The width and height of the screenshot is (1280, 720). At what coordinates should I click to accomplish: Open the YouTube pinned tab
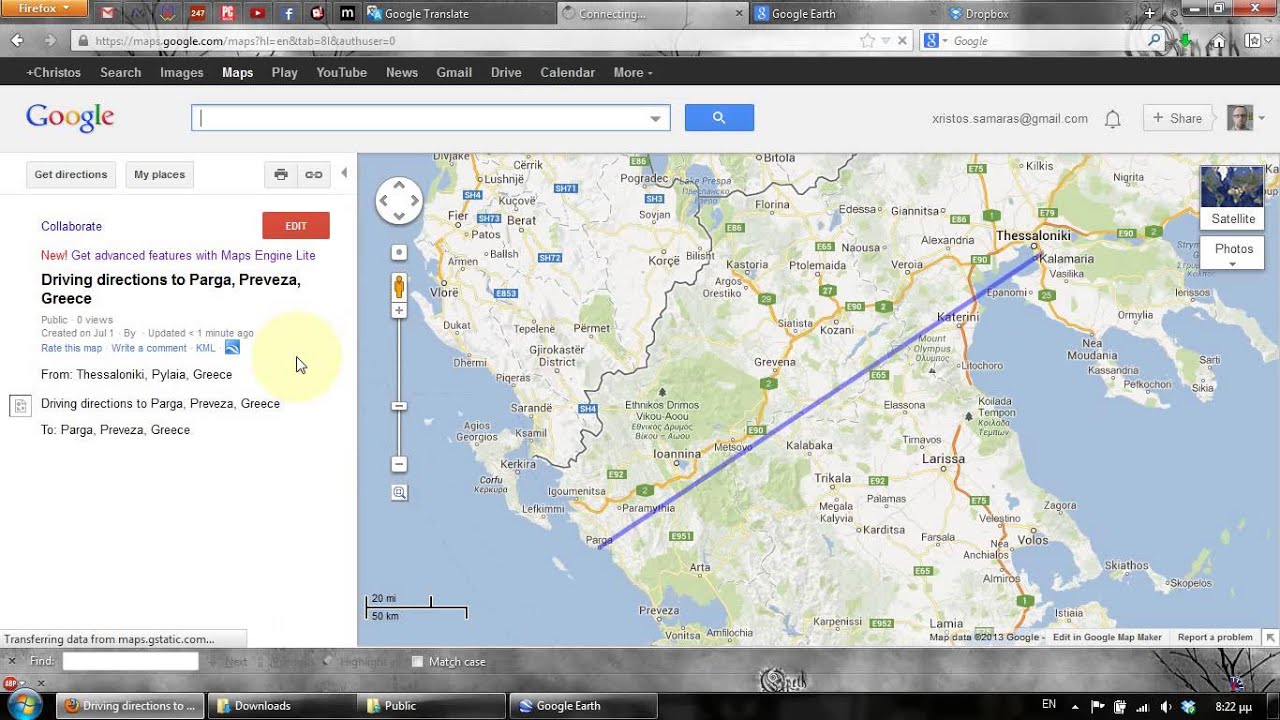[257, 13]
